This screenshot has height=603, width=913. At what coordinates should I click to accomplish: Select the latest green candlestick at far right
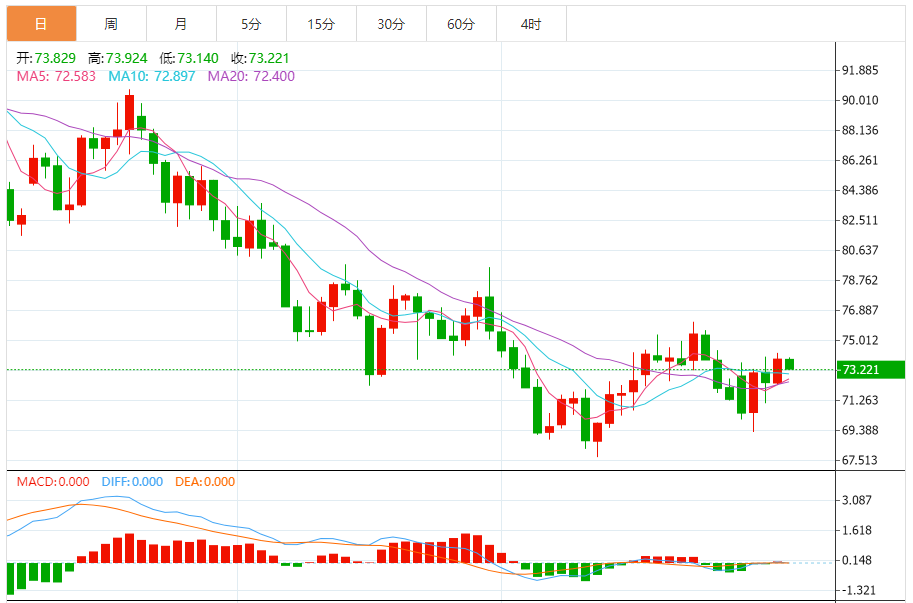click(x=790, y=364)
